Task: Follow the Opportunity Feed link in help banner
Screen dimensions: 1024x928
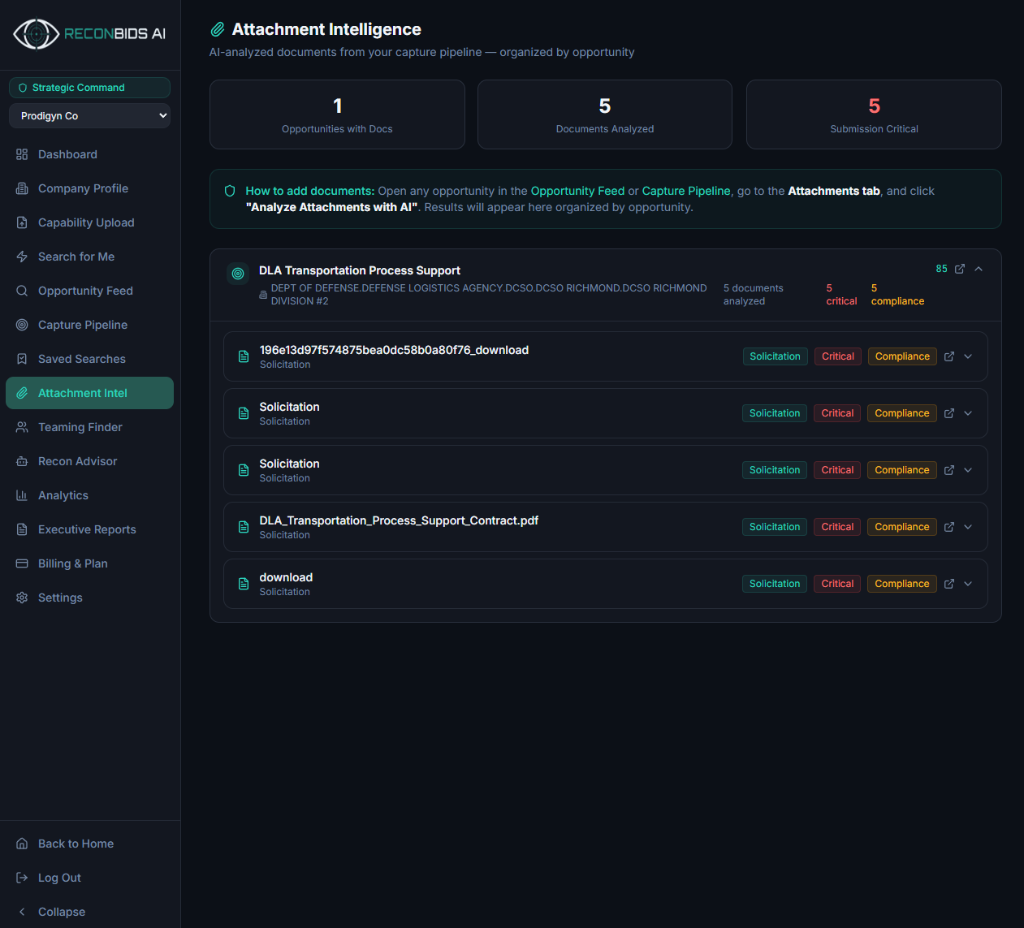Action: [577, 191]
